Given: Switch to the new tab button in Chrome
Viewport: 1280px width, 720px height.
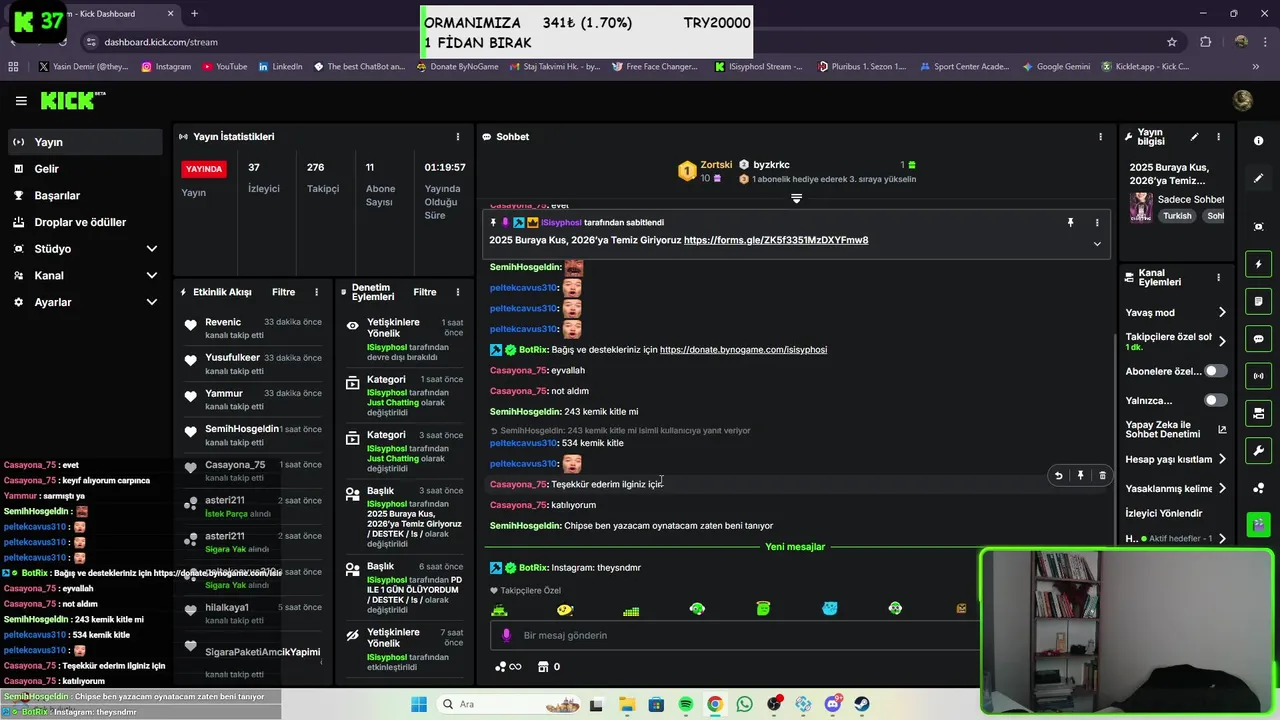Looking at the screenshot, I should click(194, 14).
